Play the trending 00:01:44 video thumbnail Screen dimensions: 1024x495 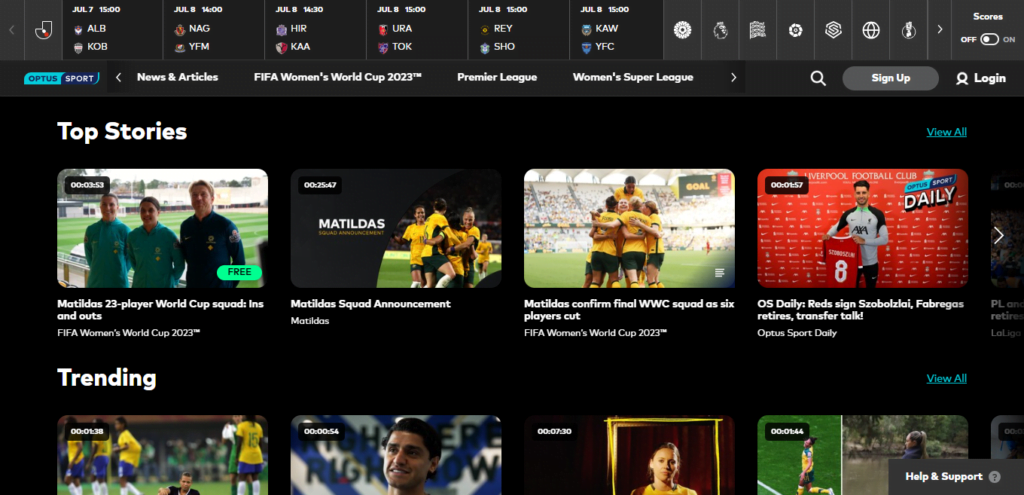863,455
